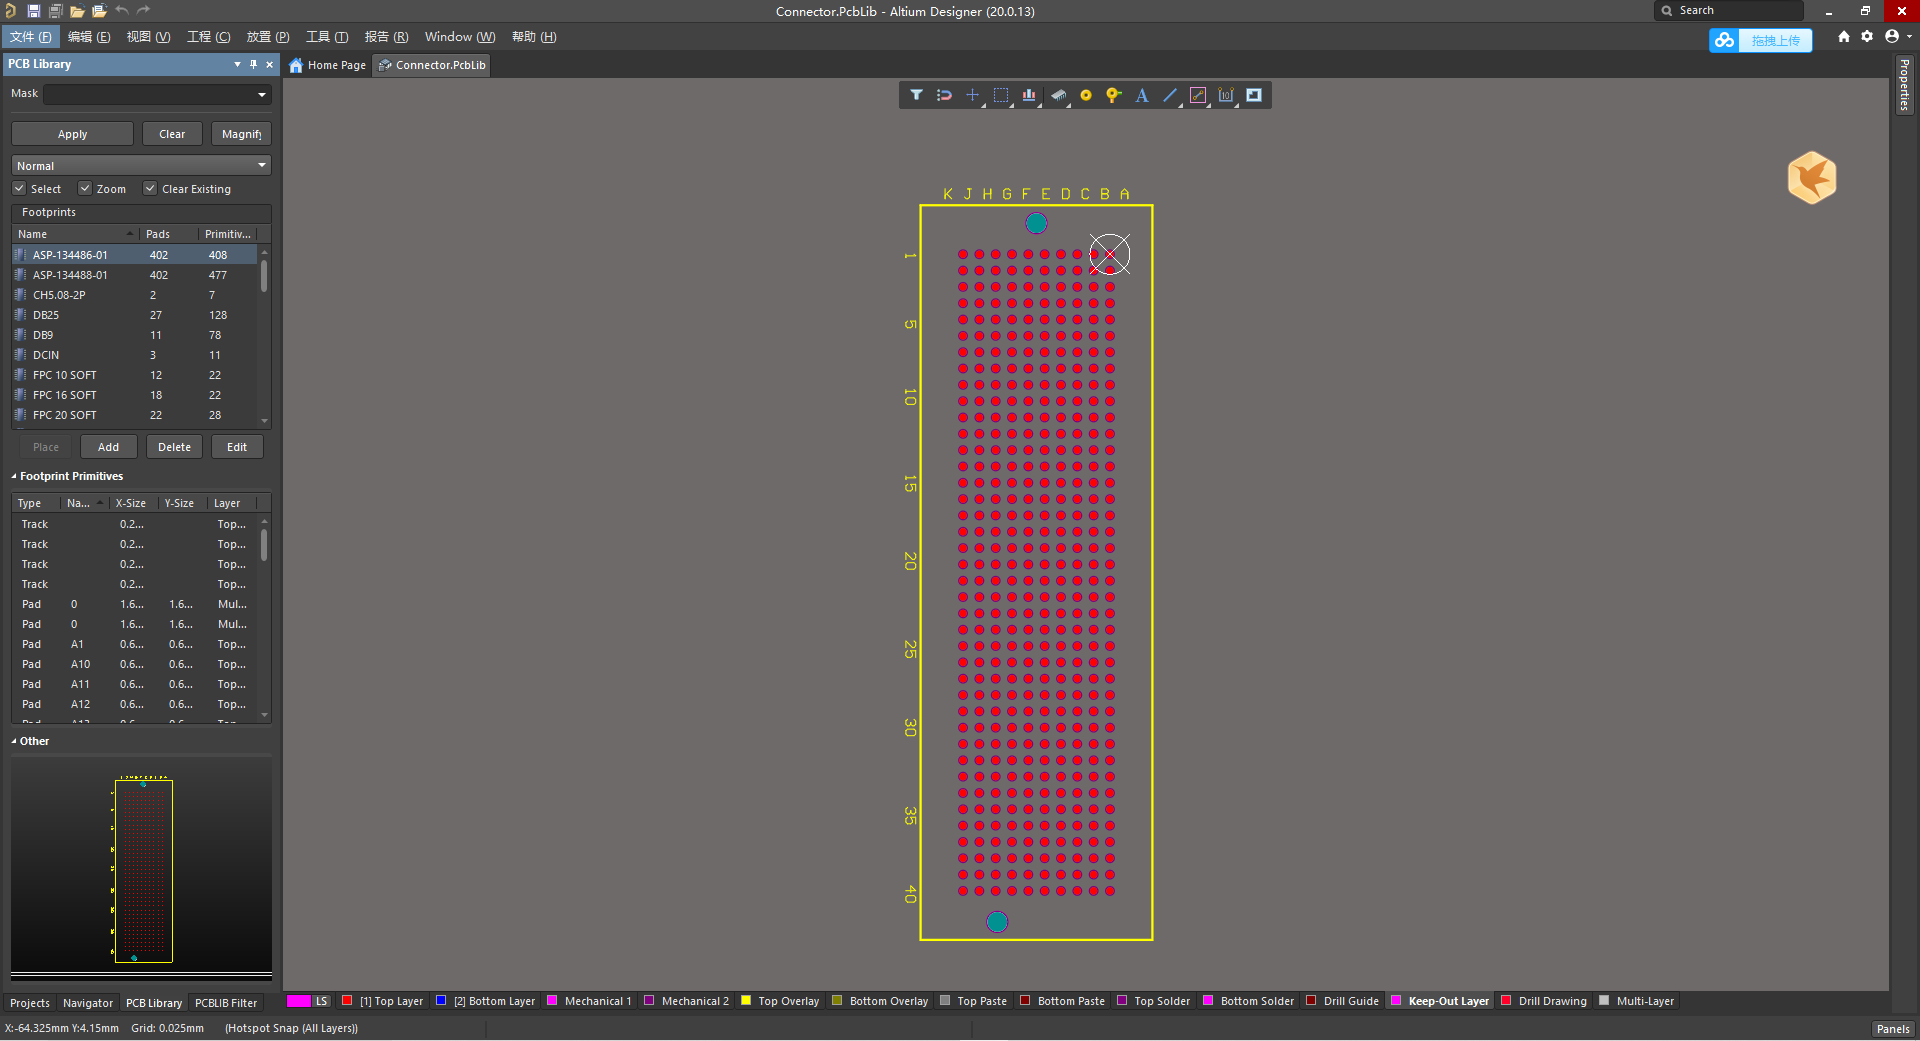Select the Mechanical 1 layer tab
Viewport: 1920px width, 1041px height.
pos(590,1001)
